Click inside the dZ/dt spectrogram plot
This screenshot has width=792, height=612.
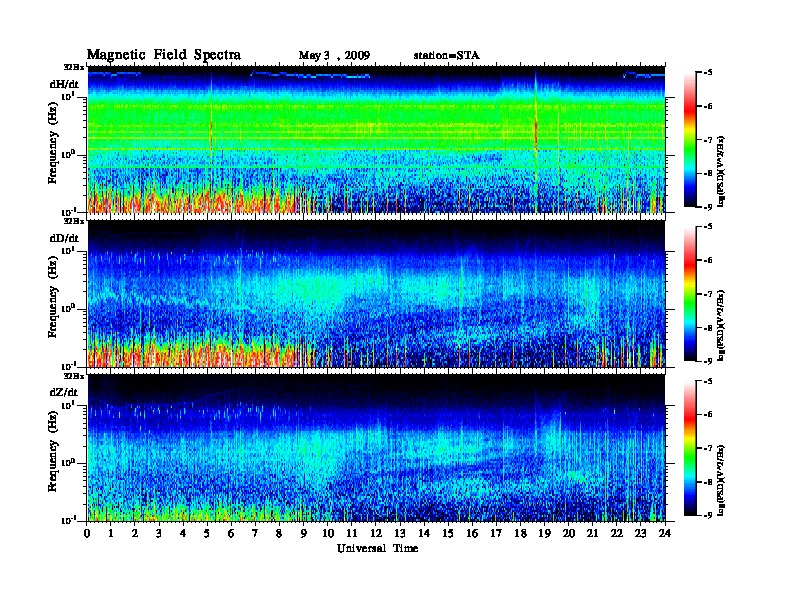click(376, 447)
